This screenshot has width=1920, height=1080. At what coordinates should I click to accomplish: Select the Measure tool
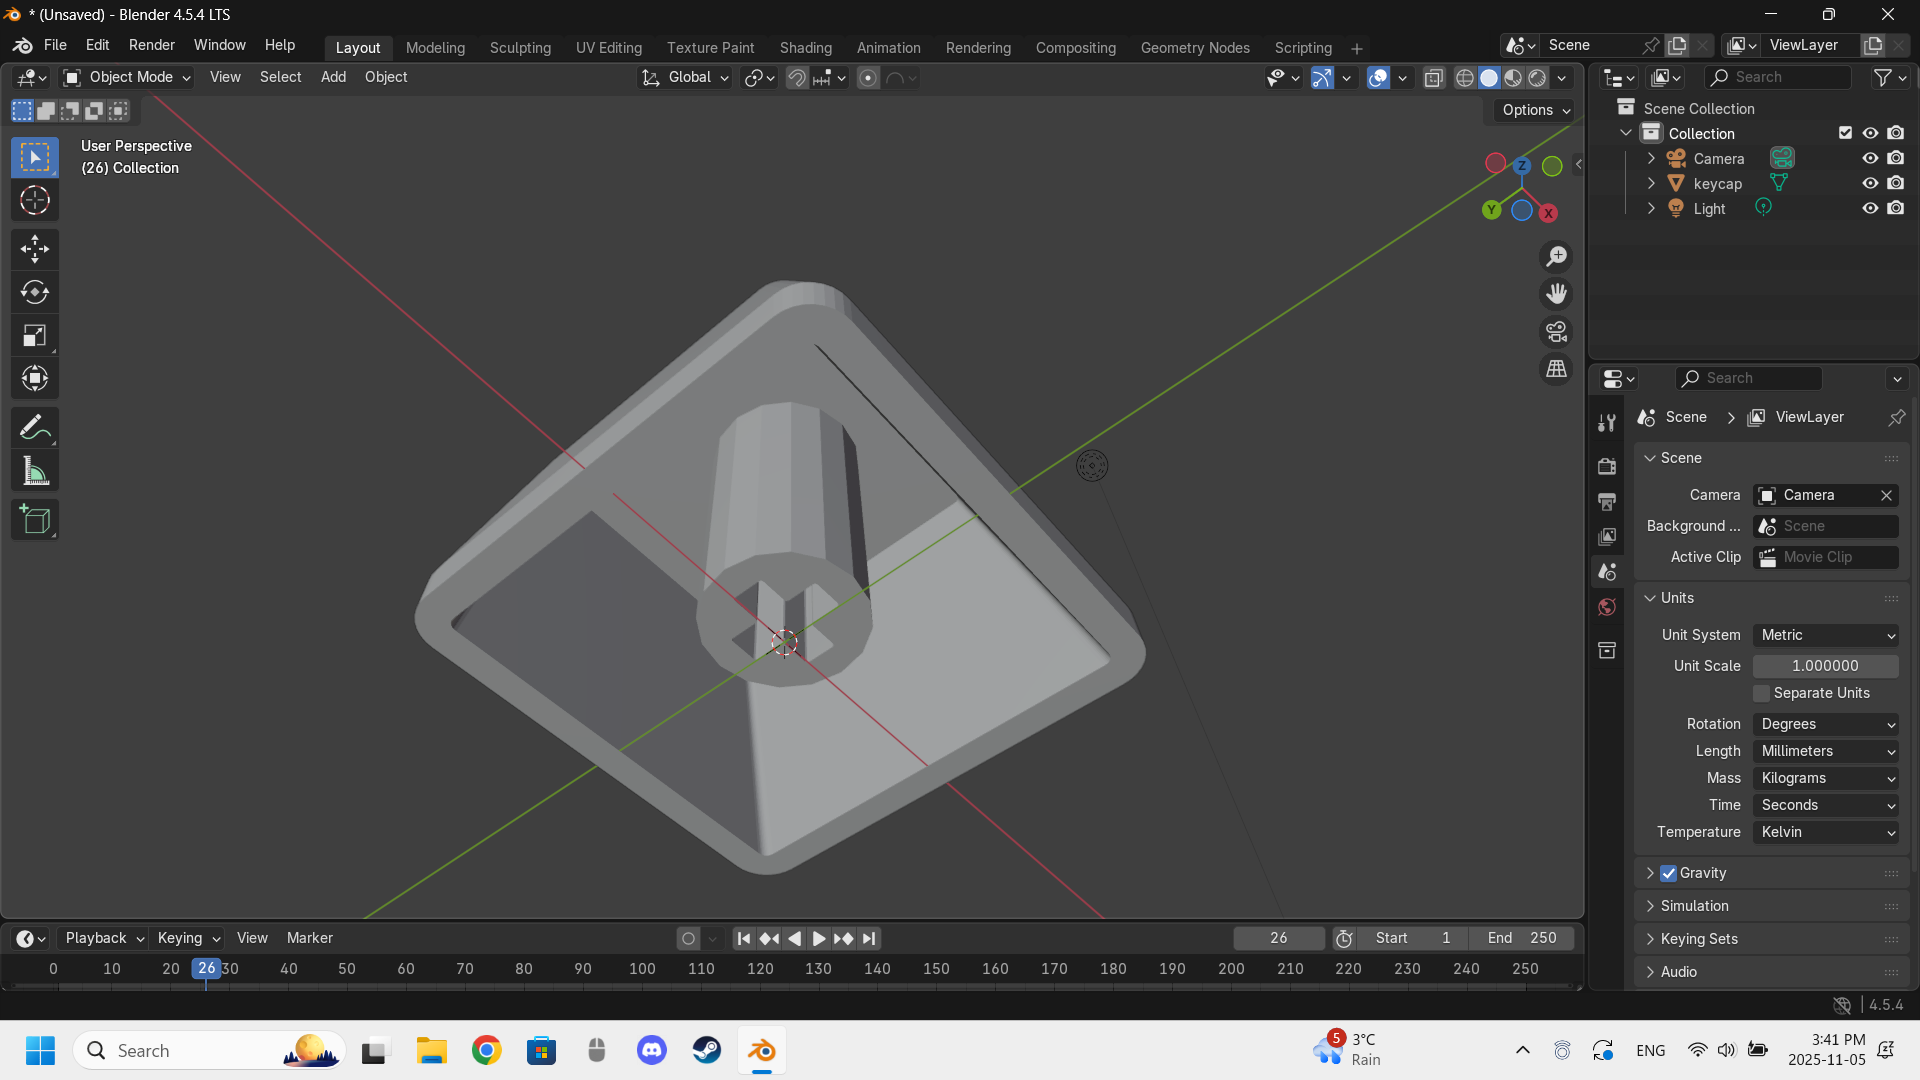point(35,472)
